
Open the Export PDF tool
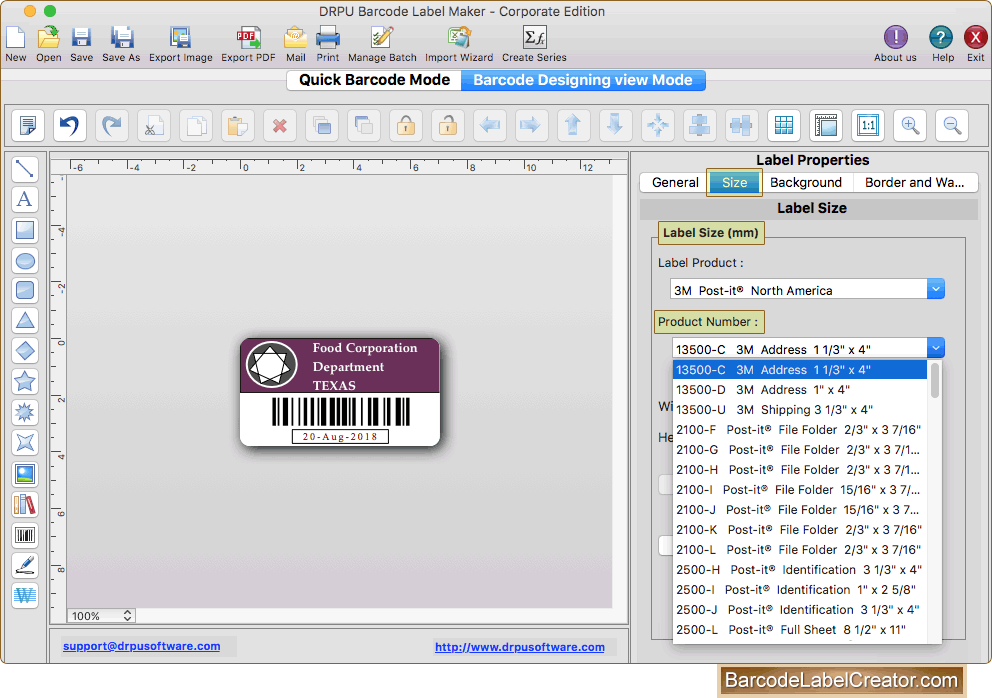[247, 40]
